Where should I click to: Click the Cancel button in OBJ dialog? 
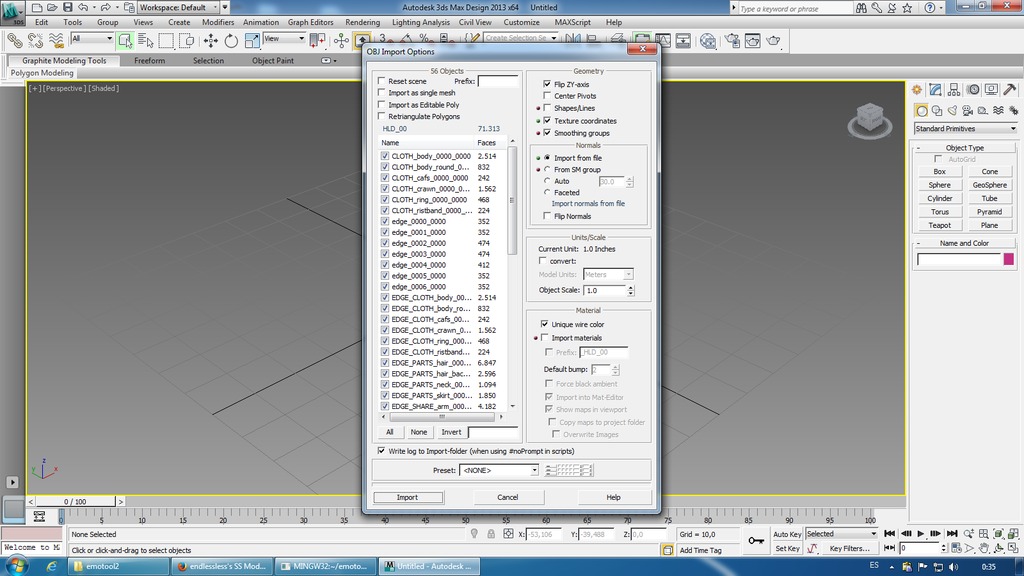coord(507,498)
